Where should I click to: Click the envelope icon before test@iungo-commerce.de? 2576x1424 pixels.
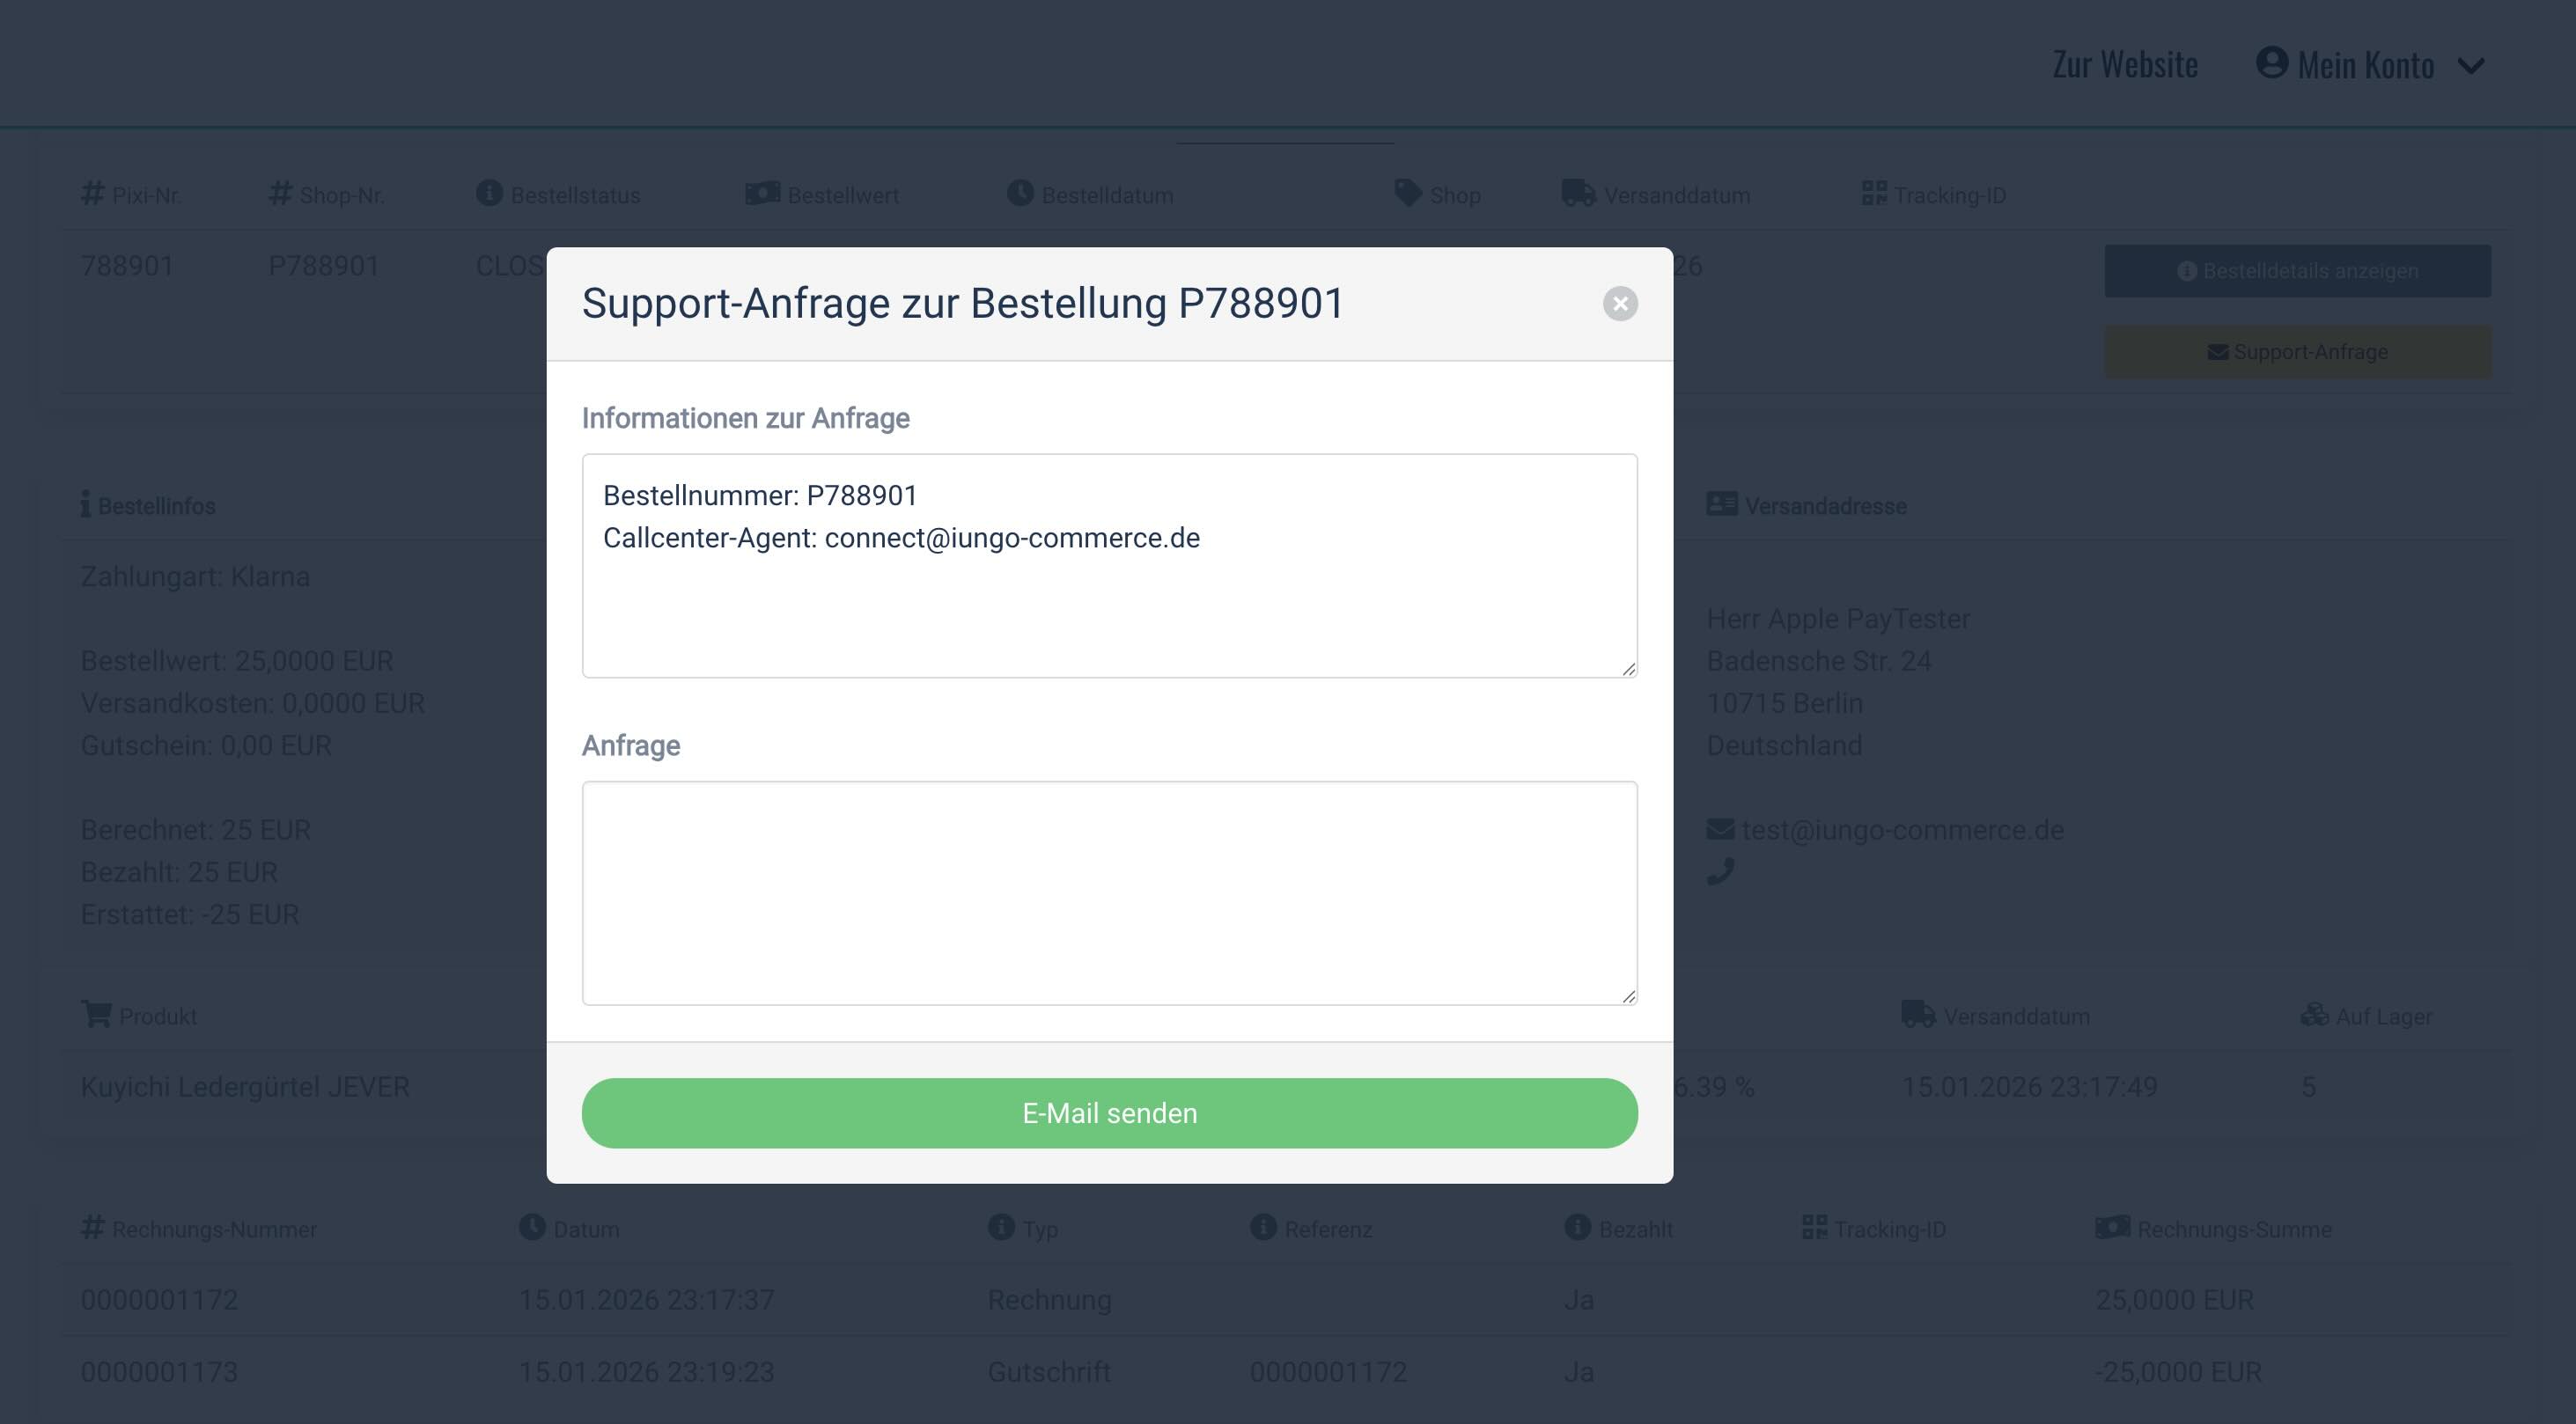(x=1720, y=829)
